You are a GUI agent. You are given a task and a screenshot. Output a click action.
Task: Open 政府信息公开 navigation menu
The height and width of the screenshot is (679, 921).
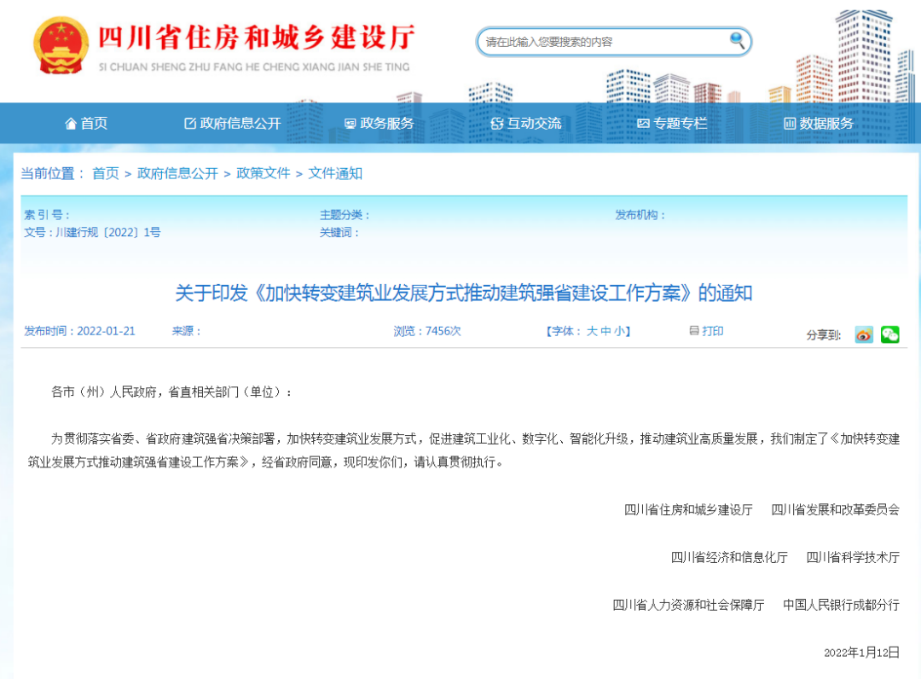(x=232, y=124)
